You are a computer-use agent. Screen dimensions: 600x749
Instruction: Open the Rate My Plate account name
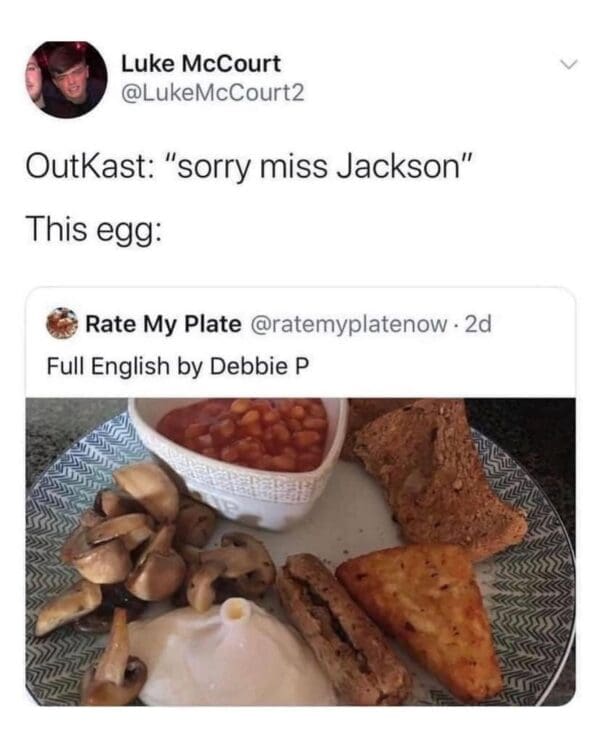pos(163,324)
